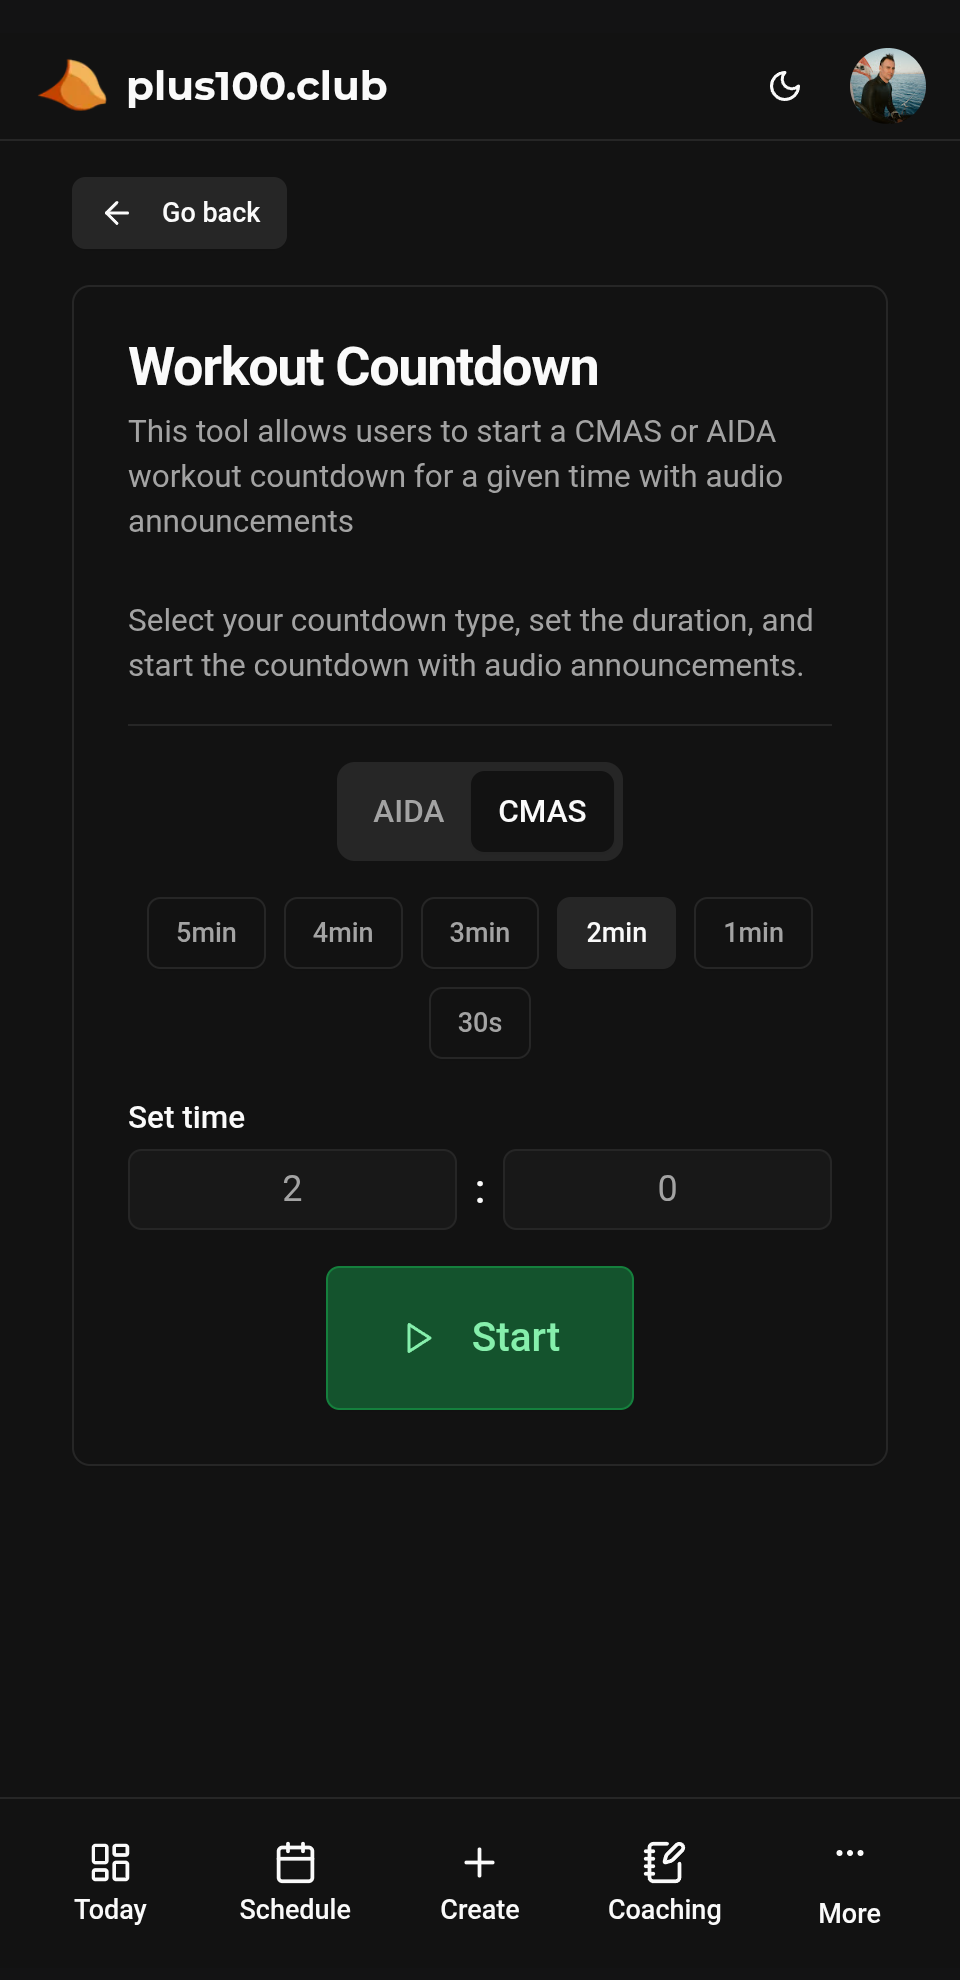Click the More ellipsis icon
This screenshot has height=1980, width=960.
pos(848,1852)
